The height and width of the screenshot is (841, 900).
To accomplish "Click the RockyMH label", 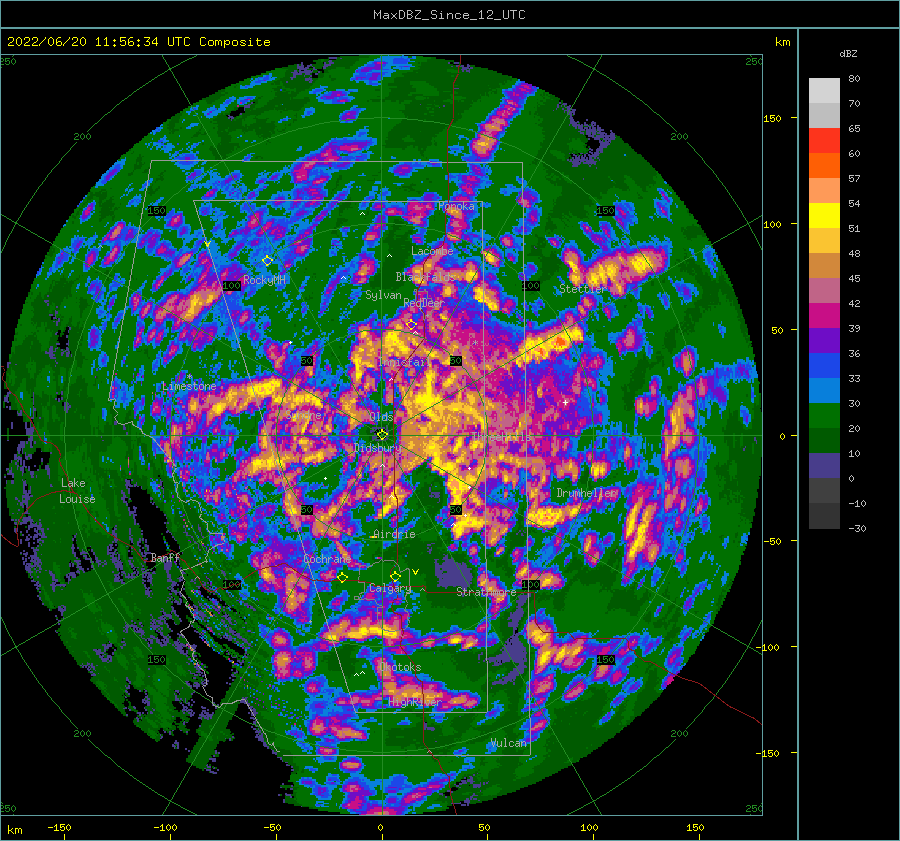I will pos(264,280).
